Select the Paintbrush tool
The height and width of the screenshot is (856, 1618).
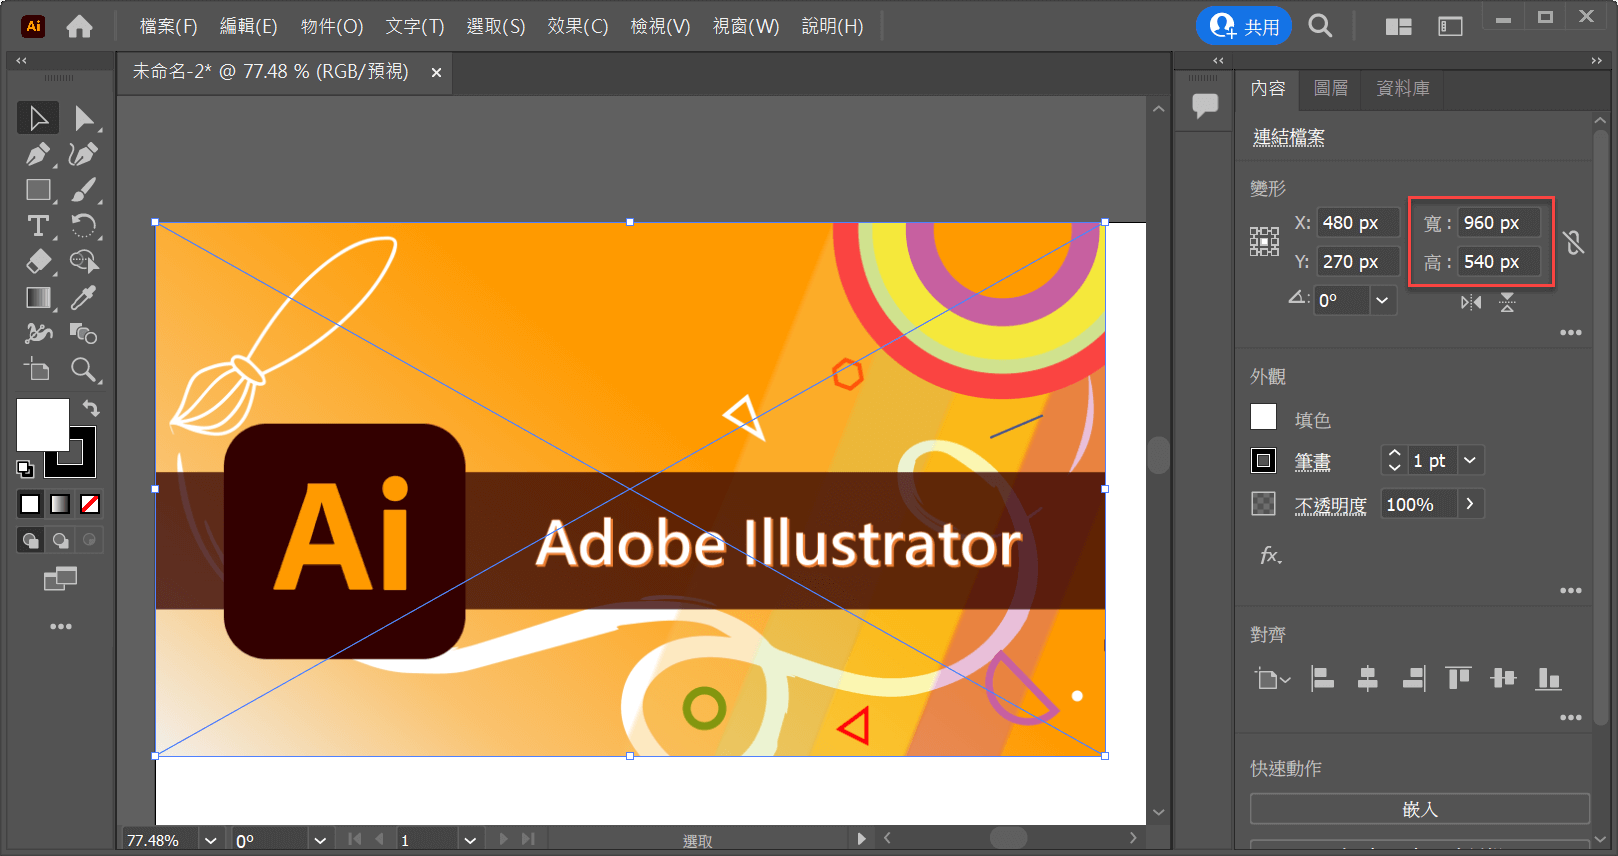pos(84,190)
